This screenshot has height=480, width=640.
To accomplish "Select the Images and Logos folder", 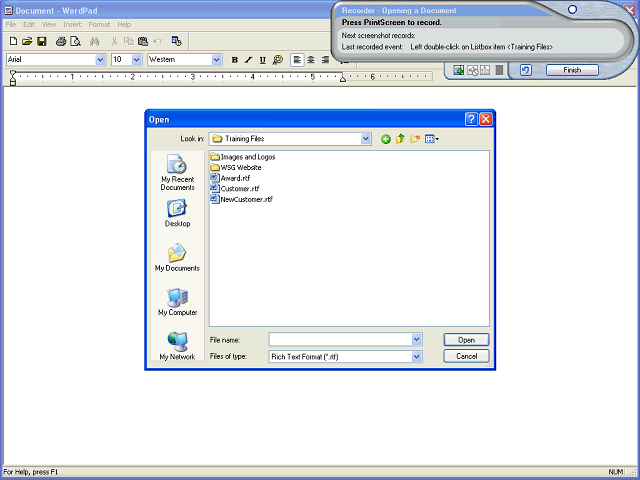I will point(243,157).
